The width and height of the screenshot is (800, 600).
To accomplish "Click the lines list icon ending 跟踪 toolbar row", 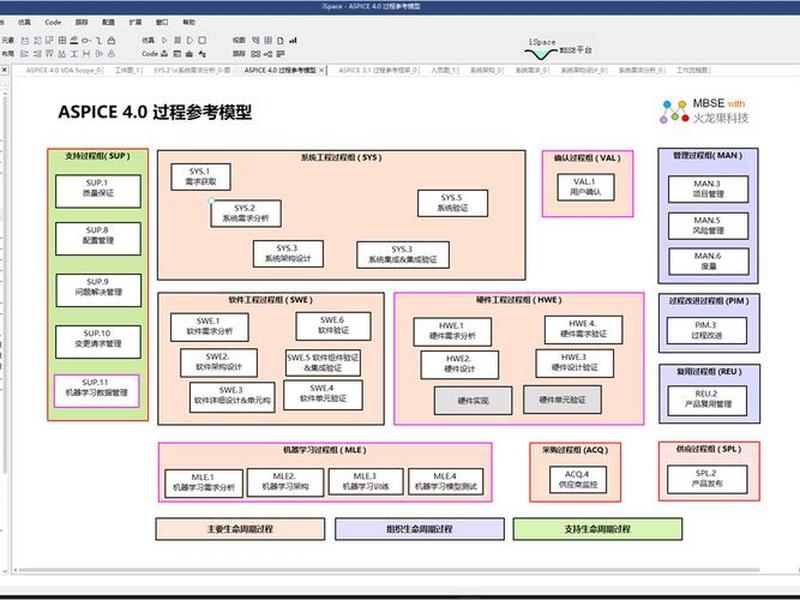I will tap(281, 54).
